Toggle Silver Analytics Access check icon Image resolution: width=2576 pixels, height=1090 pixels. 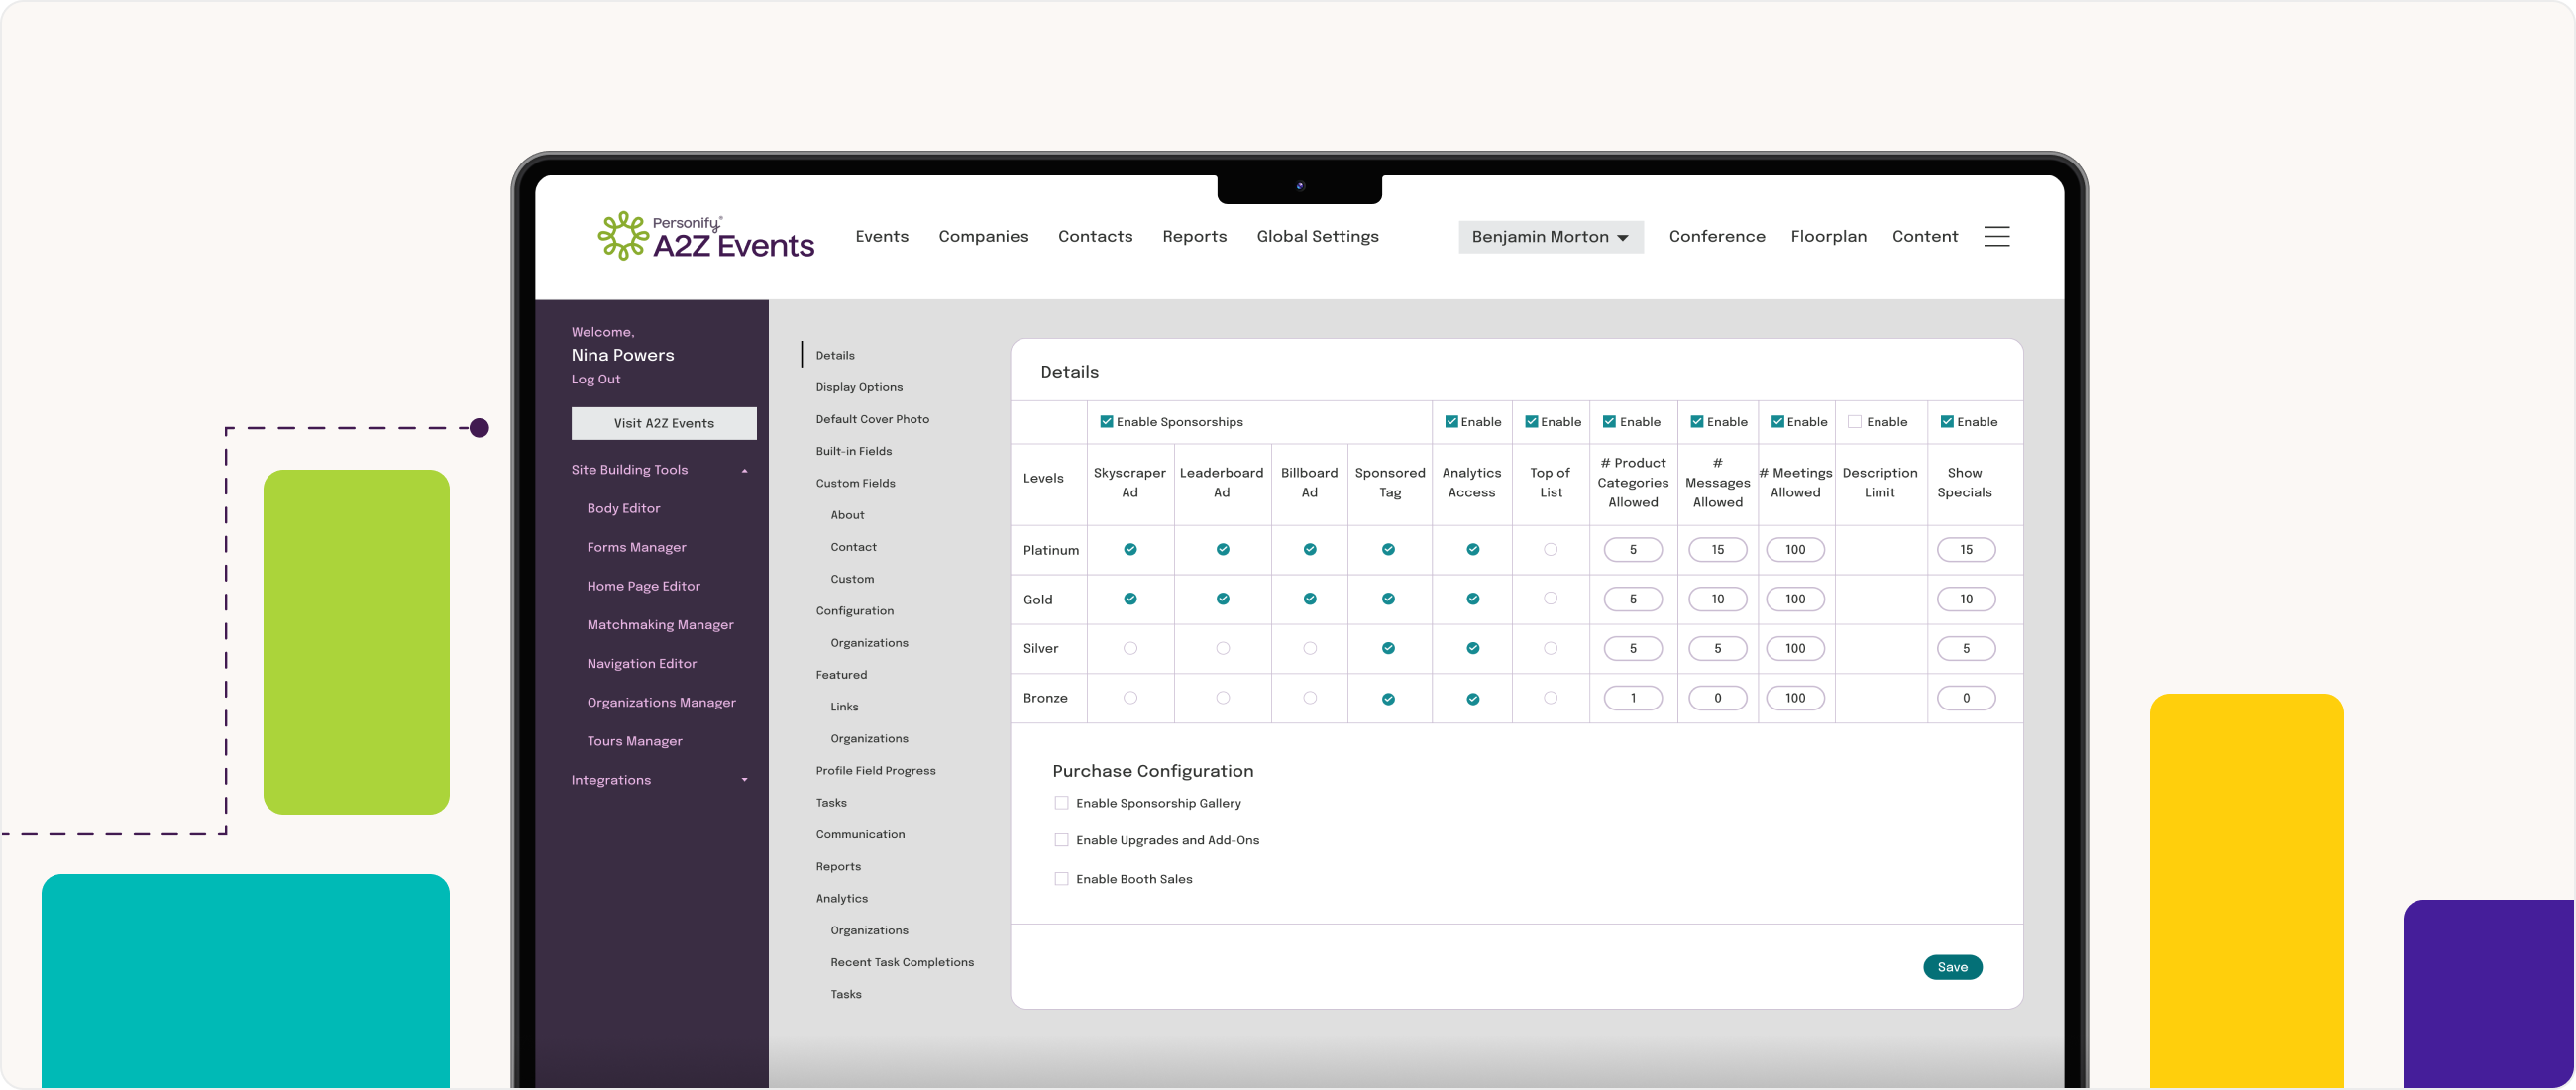pyautogui.click(x=1472, y=648)
